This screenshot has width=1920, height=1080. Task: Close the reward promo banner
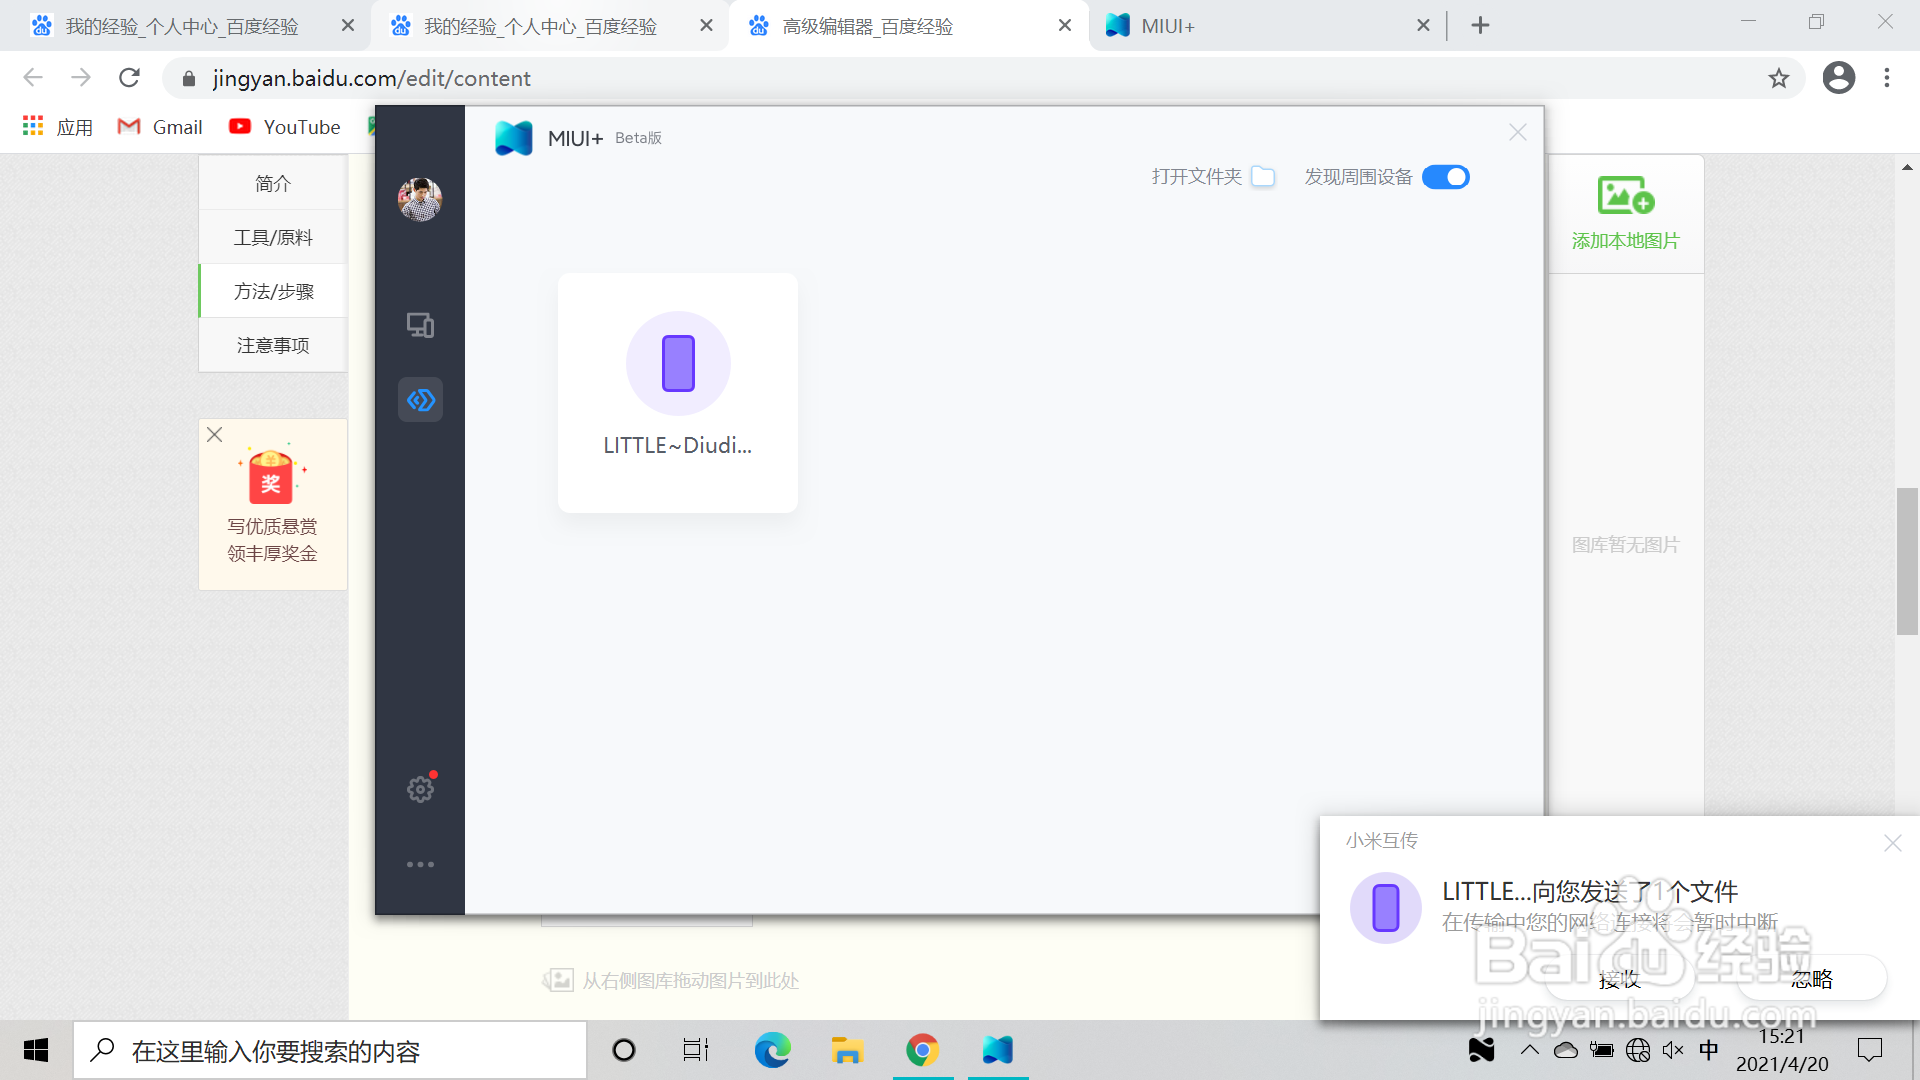click(214, 434)
